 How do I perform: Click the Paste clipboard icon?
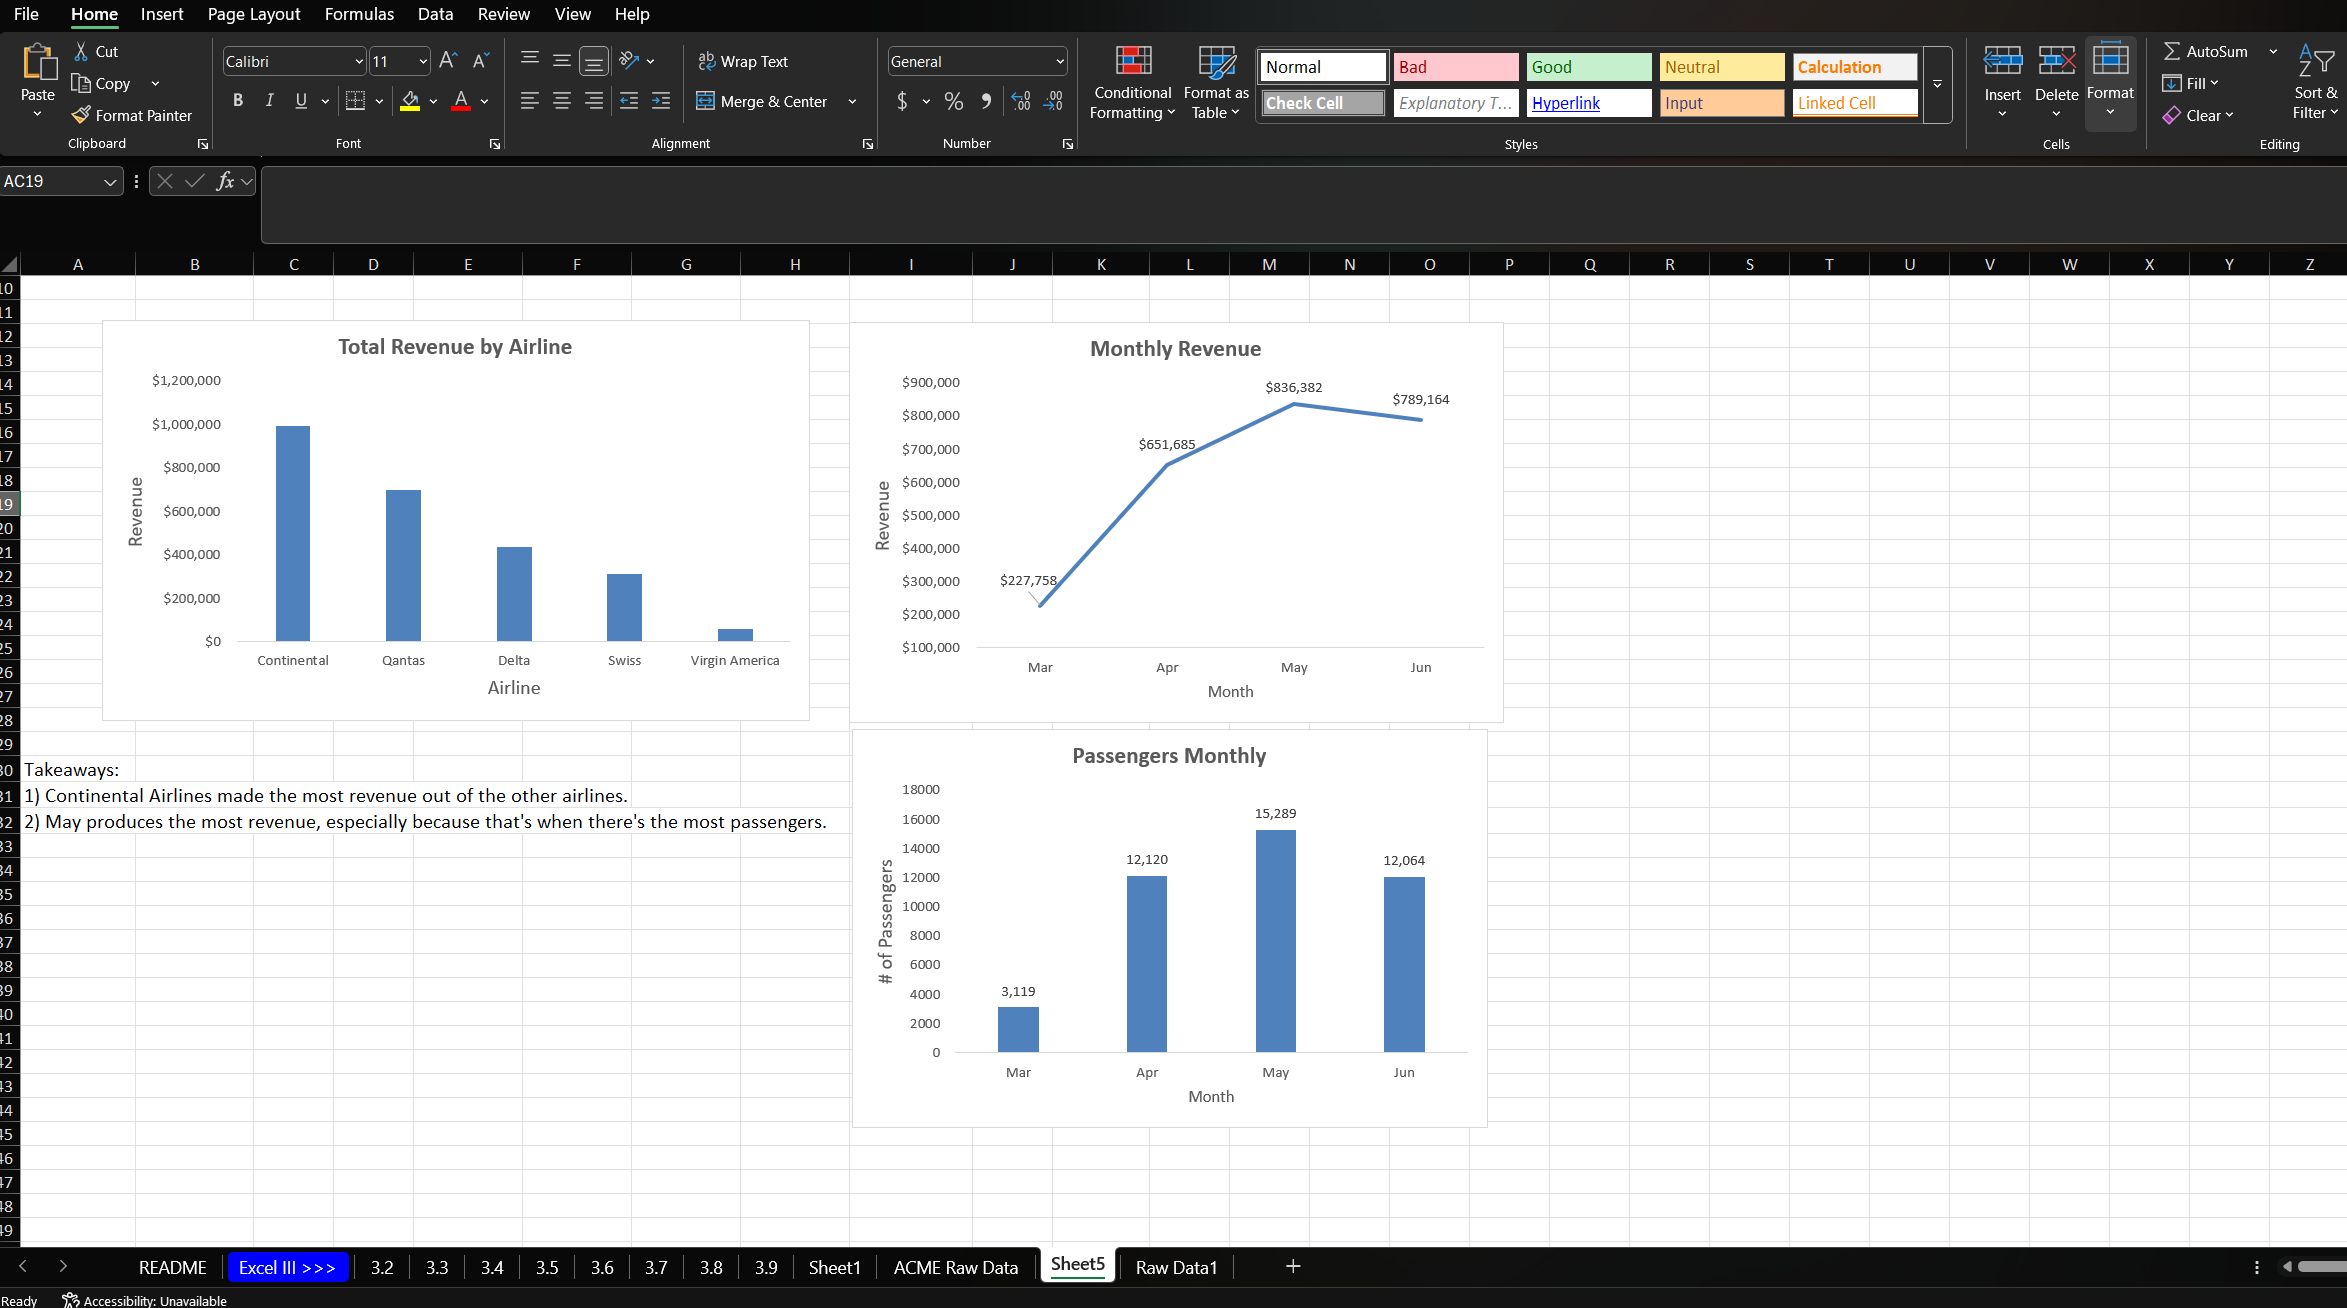38,62
